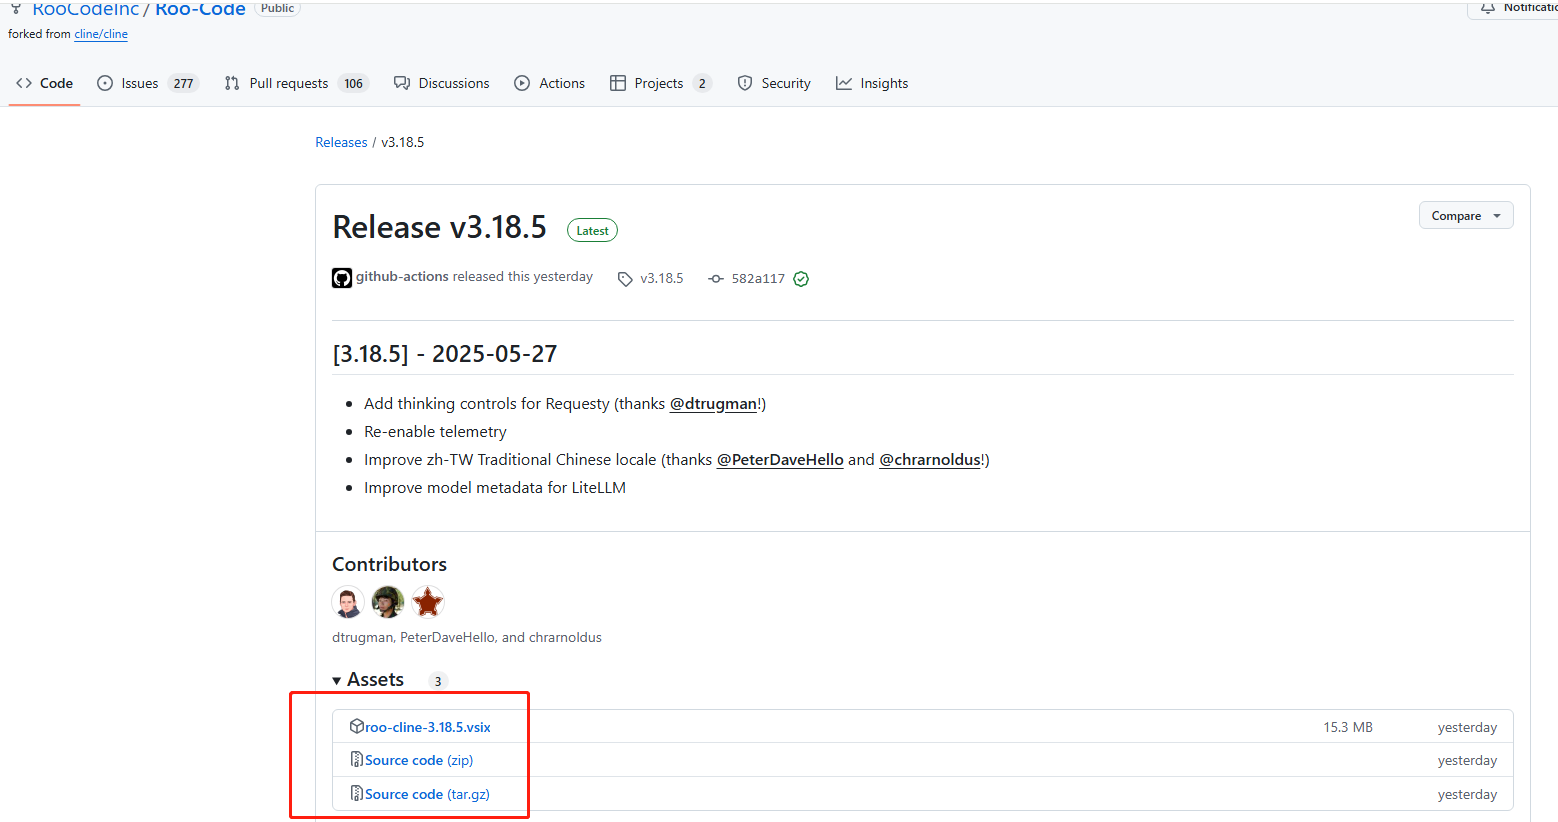Download roo-cline-3.18.5.vsix asset

[428, 727]
